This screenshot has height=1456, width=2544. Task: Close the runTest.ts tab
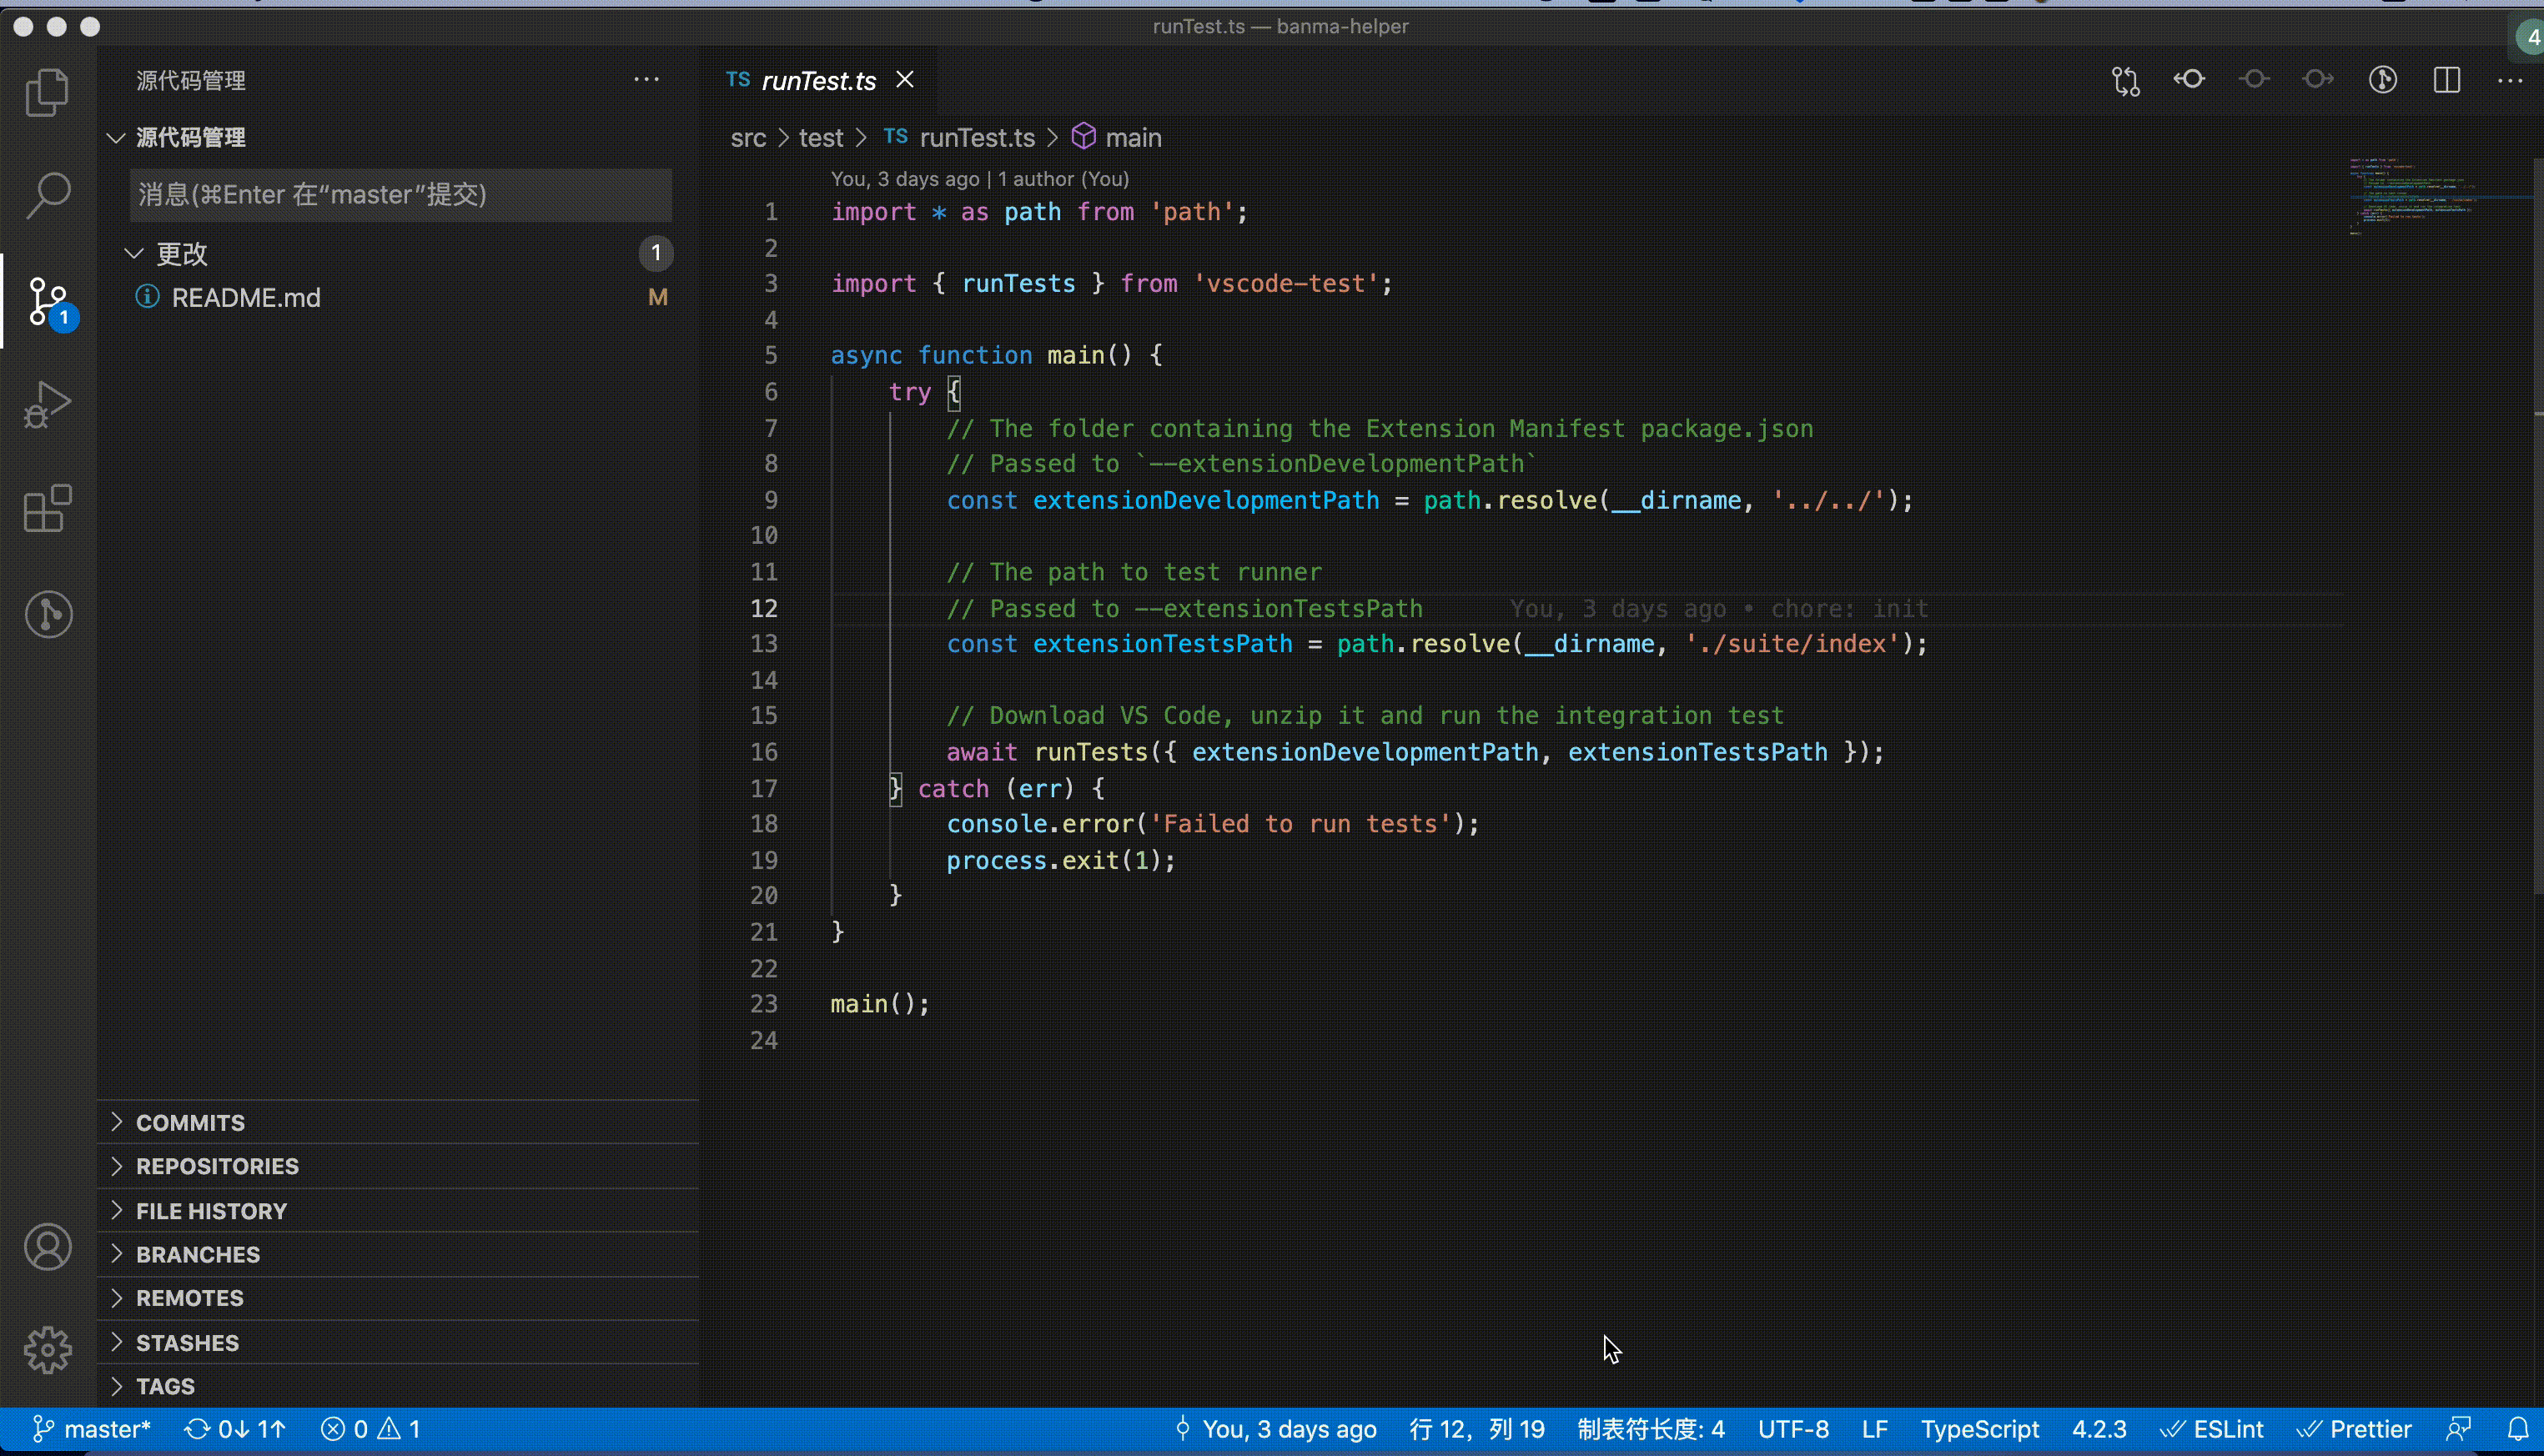[x=905, y=80]
